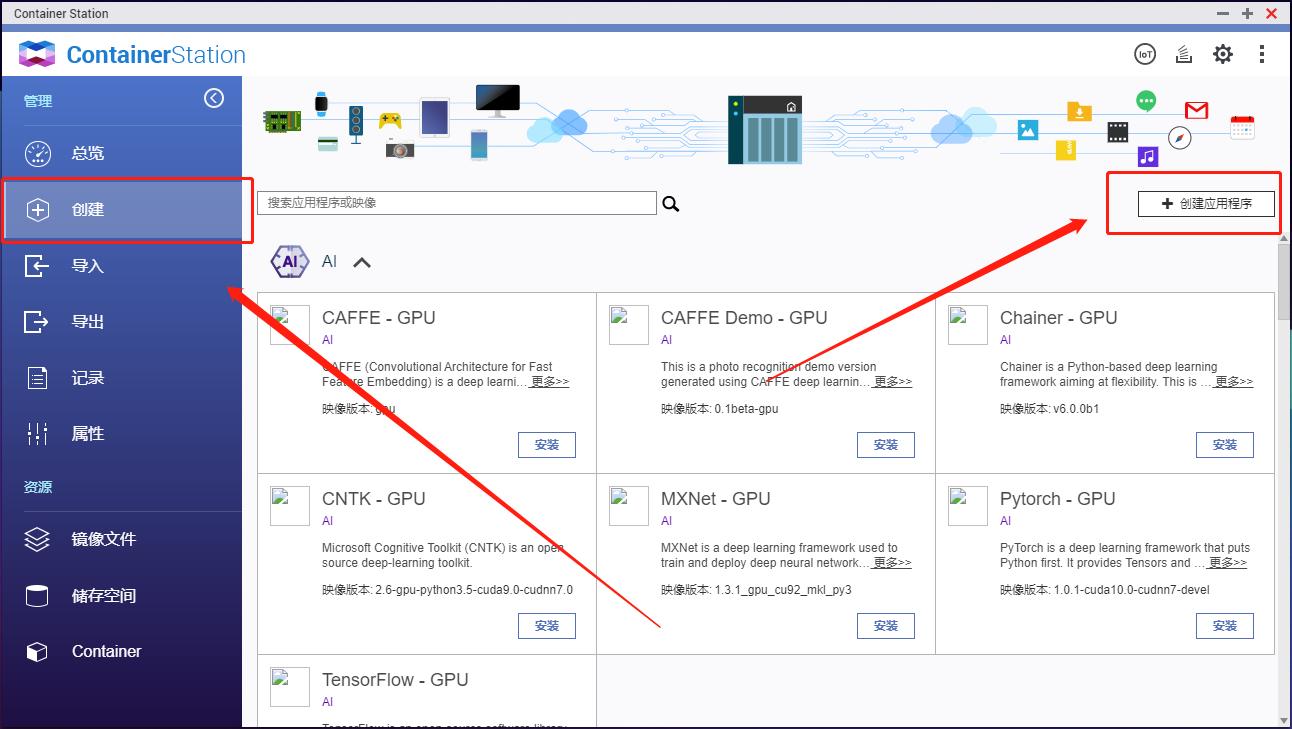Show more of MXNet description
Screen dimensions: 1292x729
point(893,563)
